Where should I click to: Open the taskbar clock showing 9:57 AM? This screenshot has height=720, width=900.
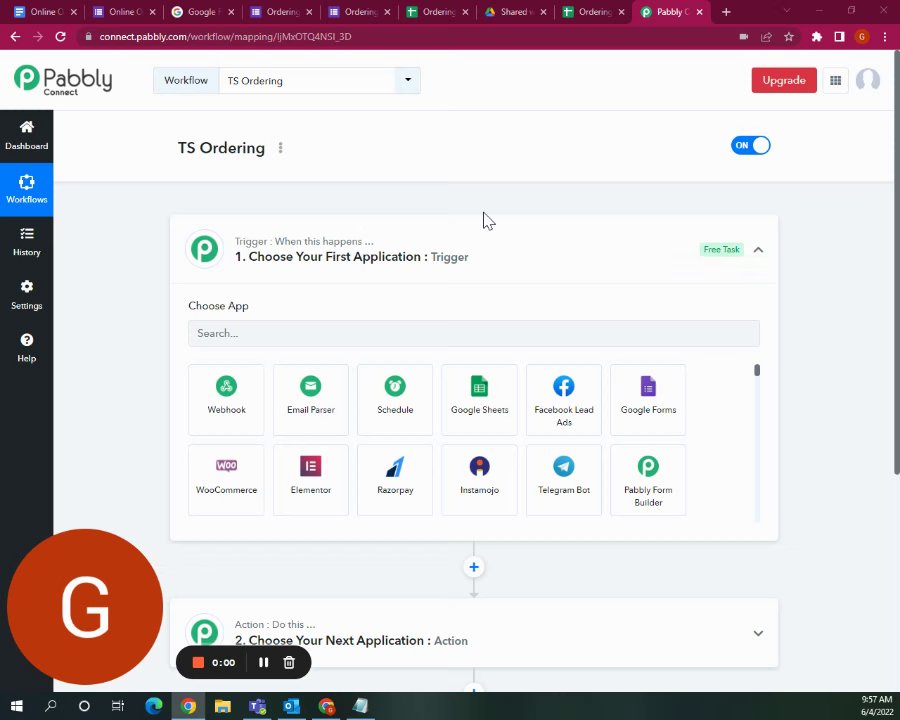pyautogui.click(x=876, y=706)
